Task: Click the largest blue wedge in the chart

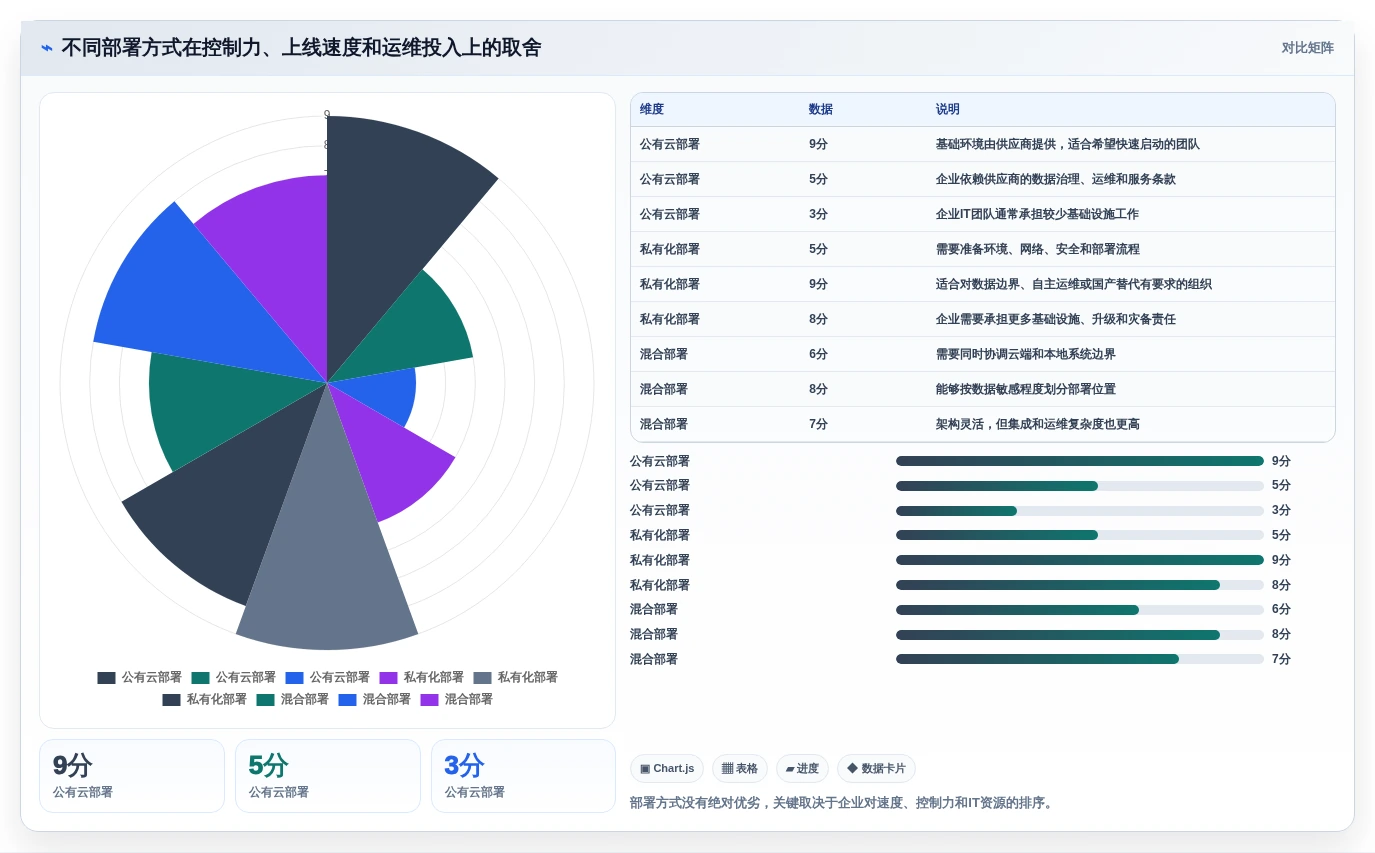Action: pyautogui.click(x=190, y=300)
